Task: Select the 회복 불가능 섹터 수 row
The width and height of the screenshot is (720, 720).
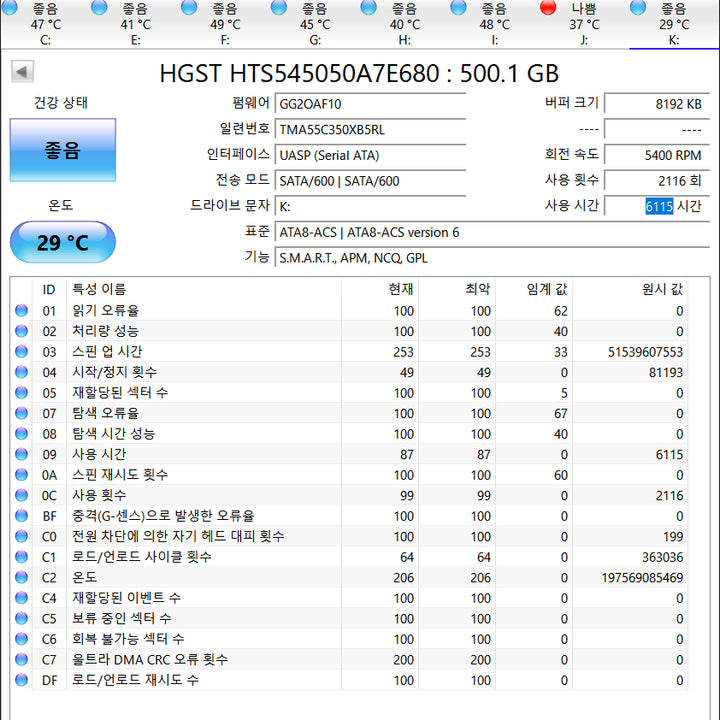Action: point(349,639)
